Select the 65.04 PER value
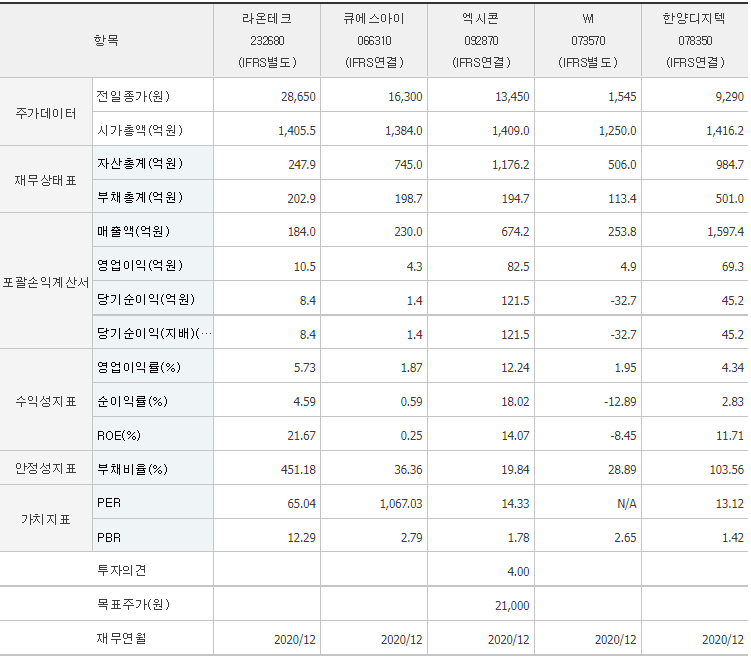 click(x=301, y=504)
